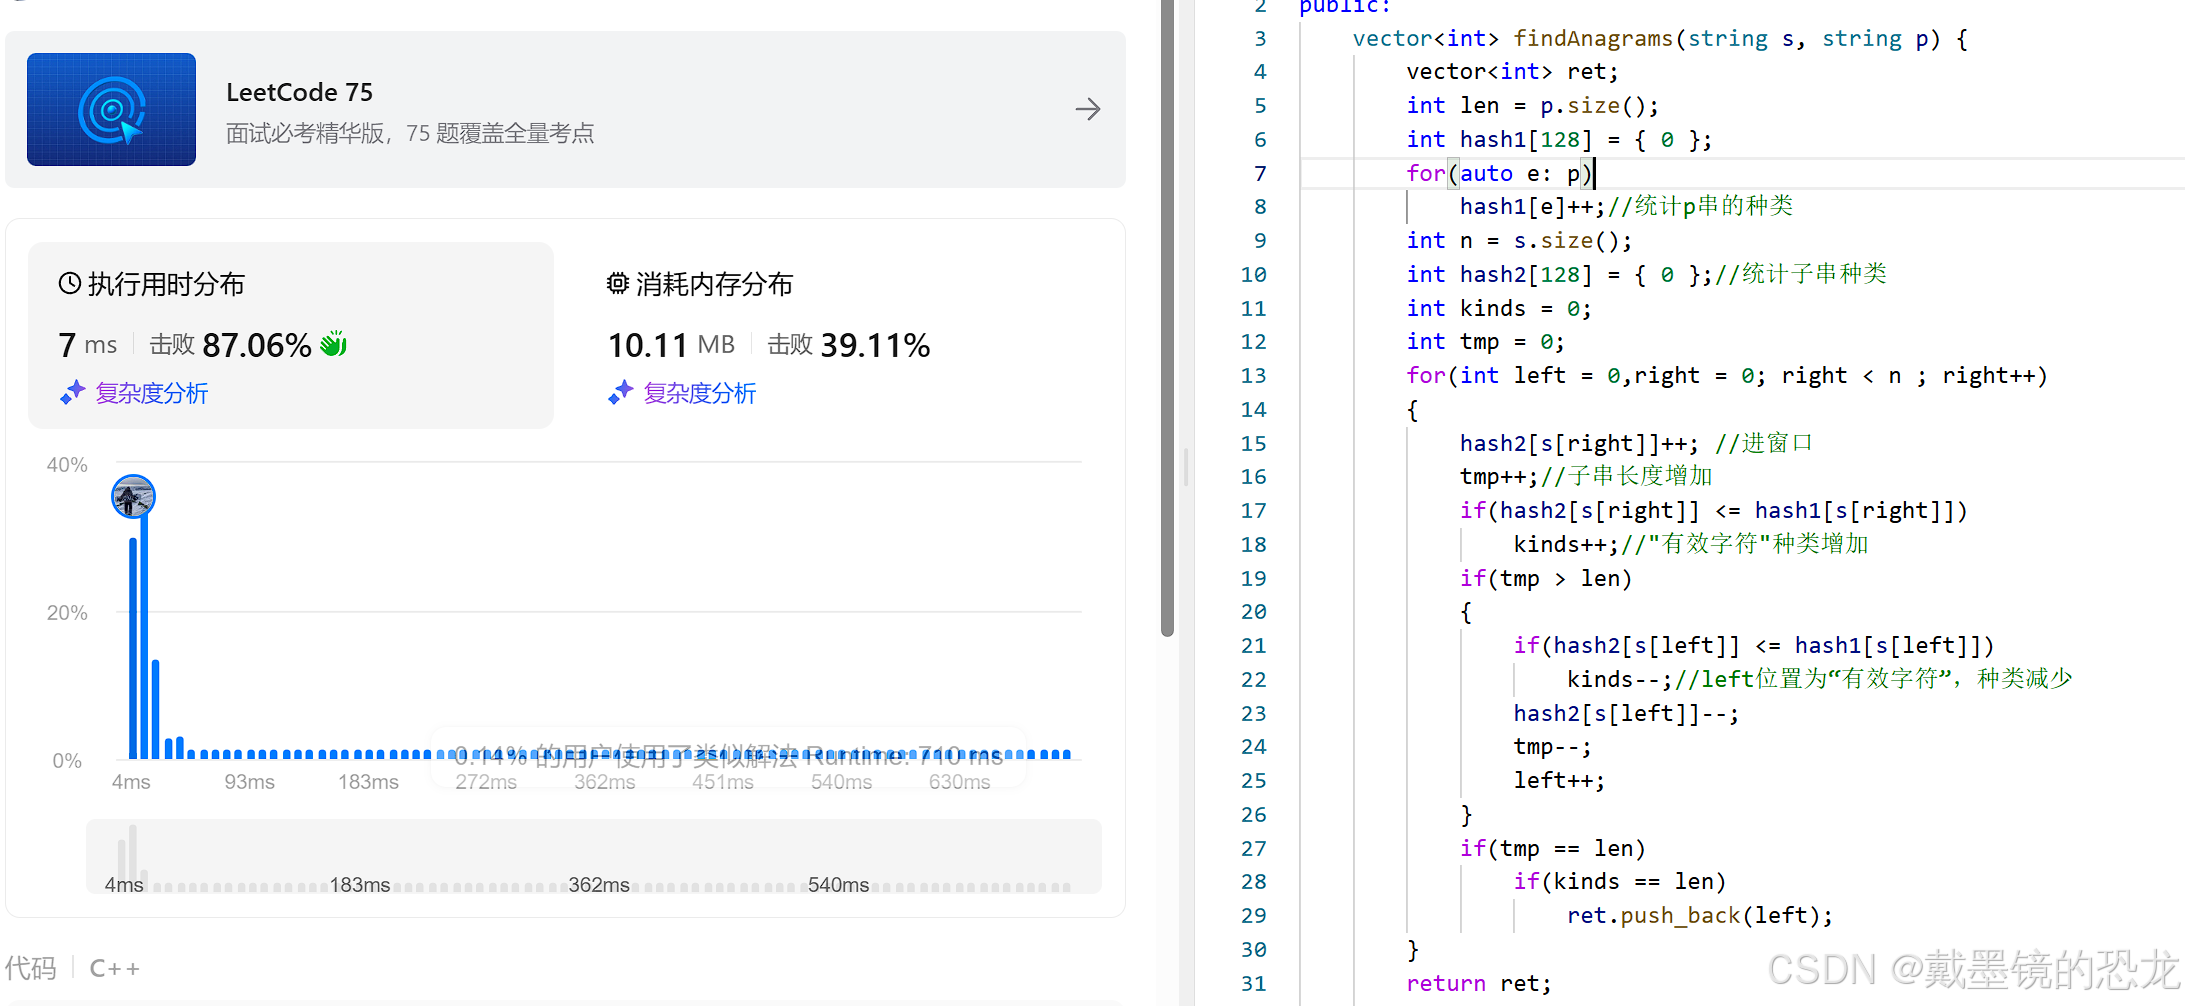Click code line left++;

1559,780
